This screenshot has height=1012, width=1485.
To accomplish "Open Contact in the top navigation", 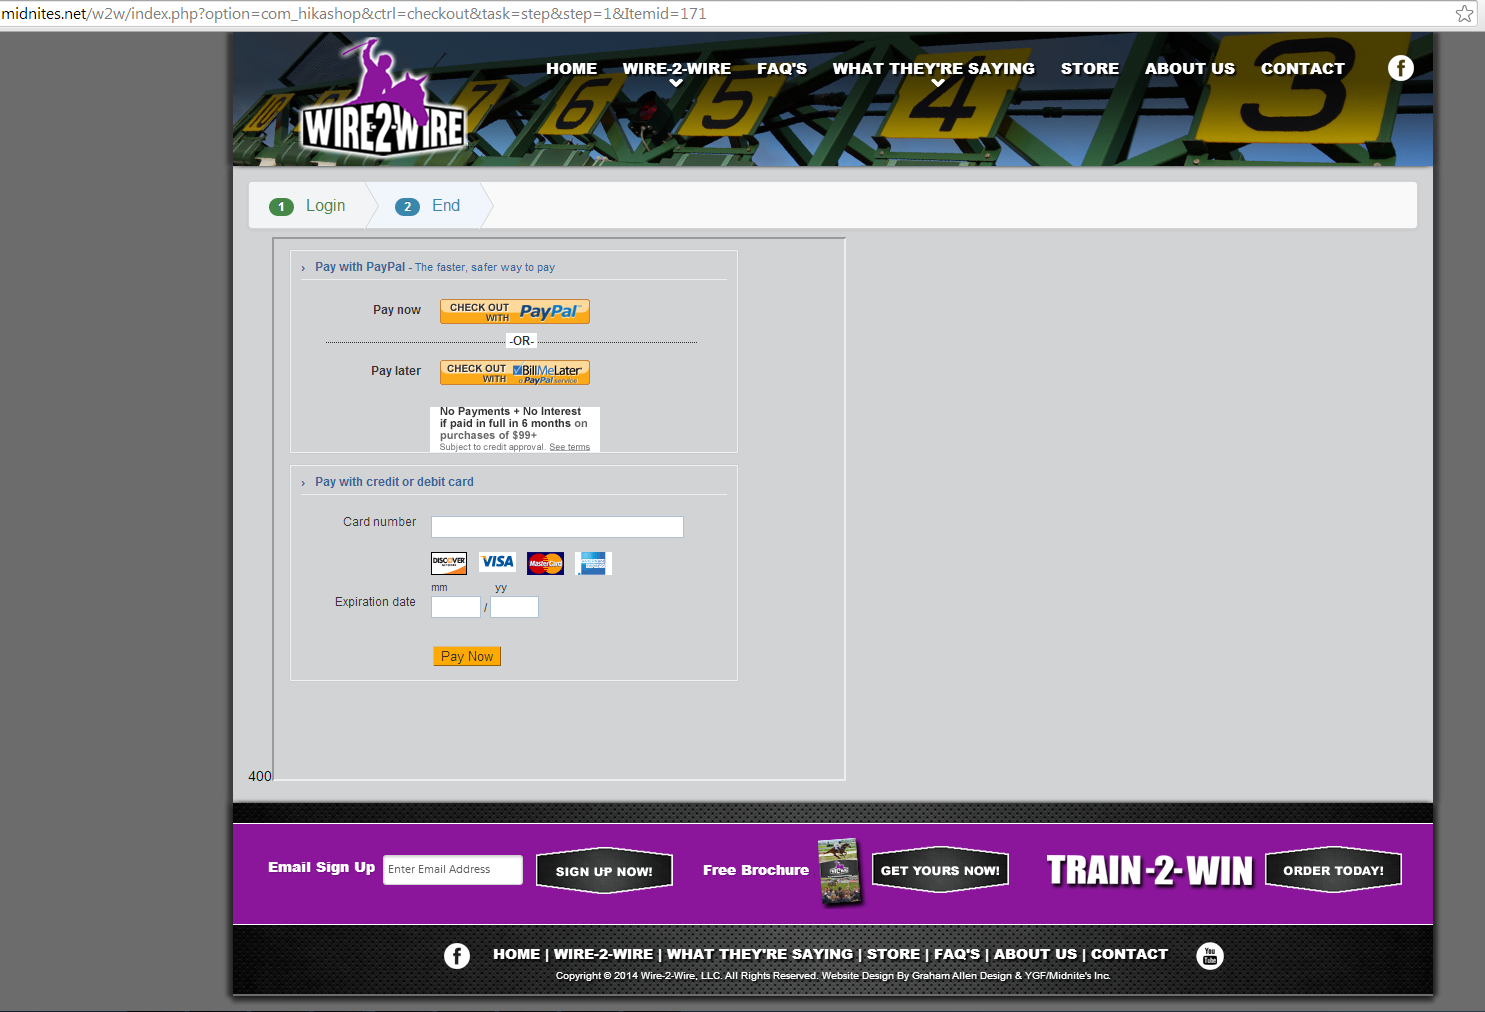I will click(1303, 69).
